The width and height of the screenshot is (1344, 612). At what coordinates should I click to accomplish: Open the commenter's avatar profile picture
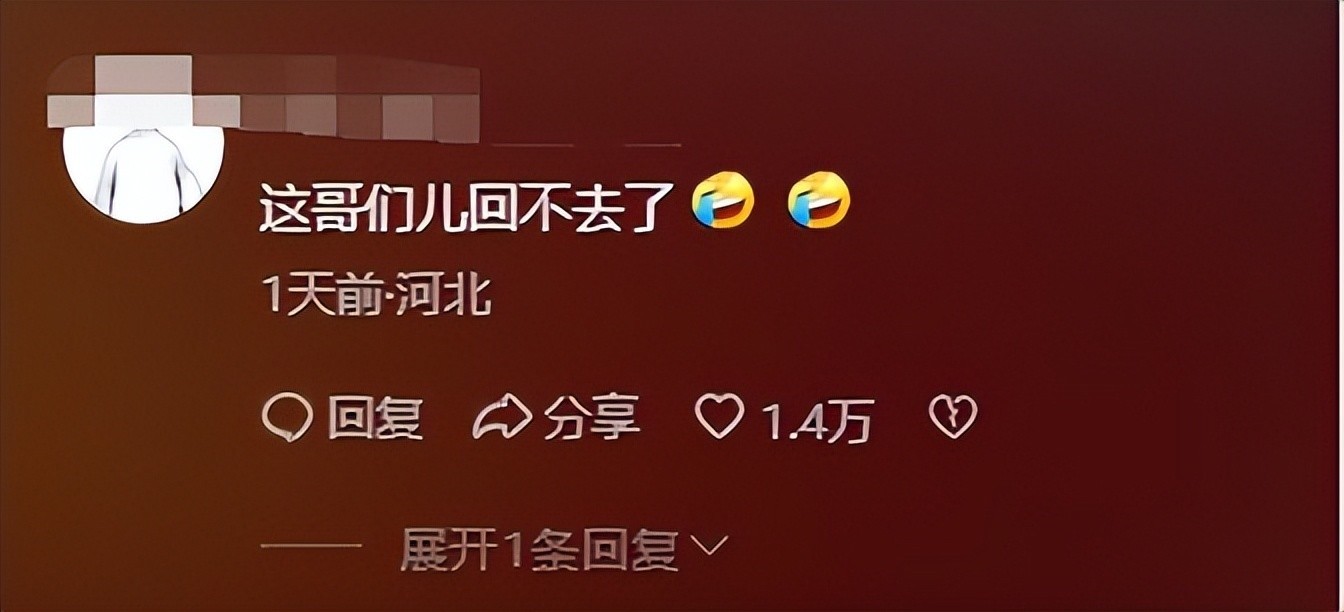(x=143, y=160)
